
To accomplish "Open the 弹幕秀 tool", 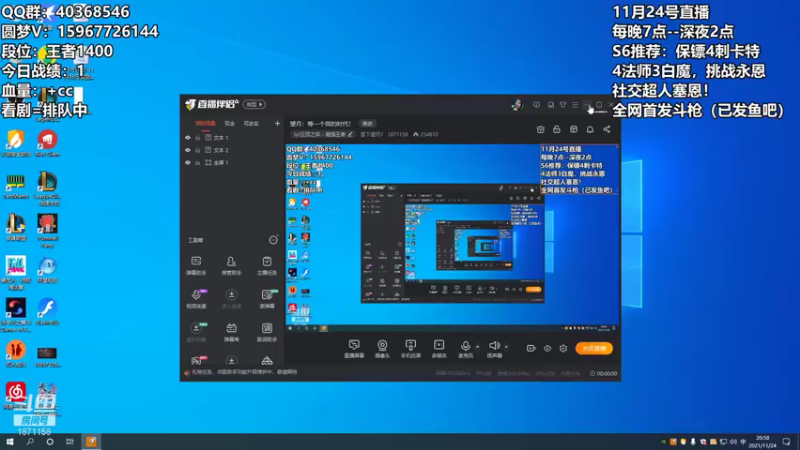I will pos(231,332).
